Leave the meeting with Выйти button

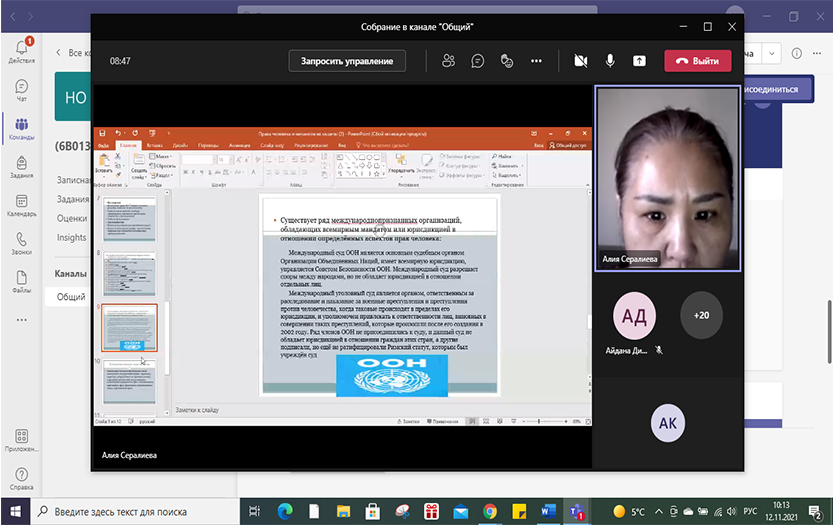click(x=697, y=61)
